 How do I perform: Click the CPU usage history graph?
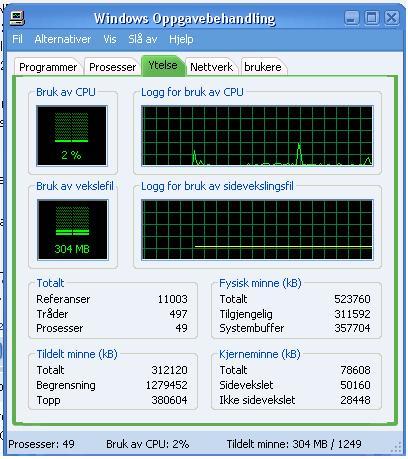pyautogui.click(x=257, y=136)
